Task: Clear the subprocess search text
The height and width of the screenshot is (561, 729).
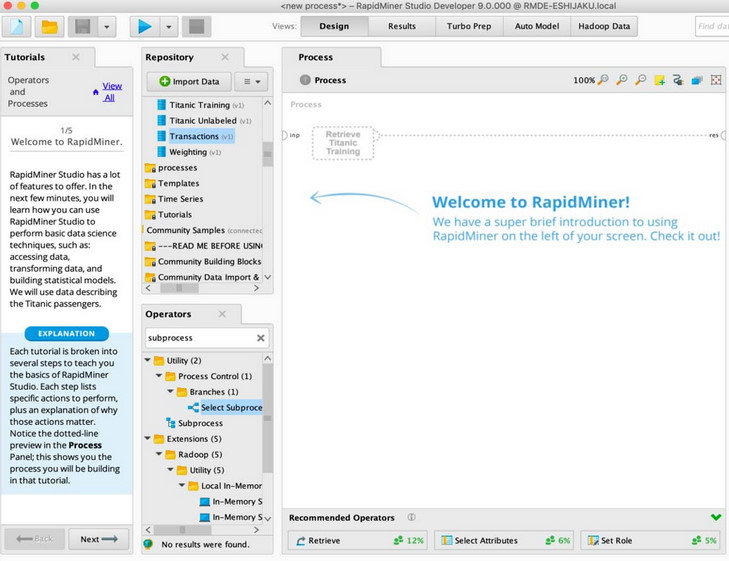Action: pos(261,338)
